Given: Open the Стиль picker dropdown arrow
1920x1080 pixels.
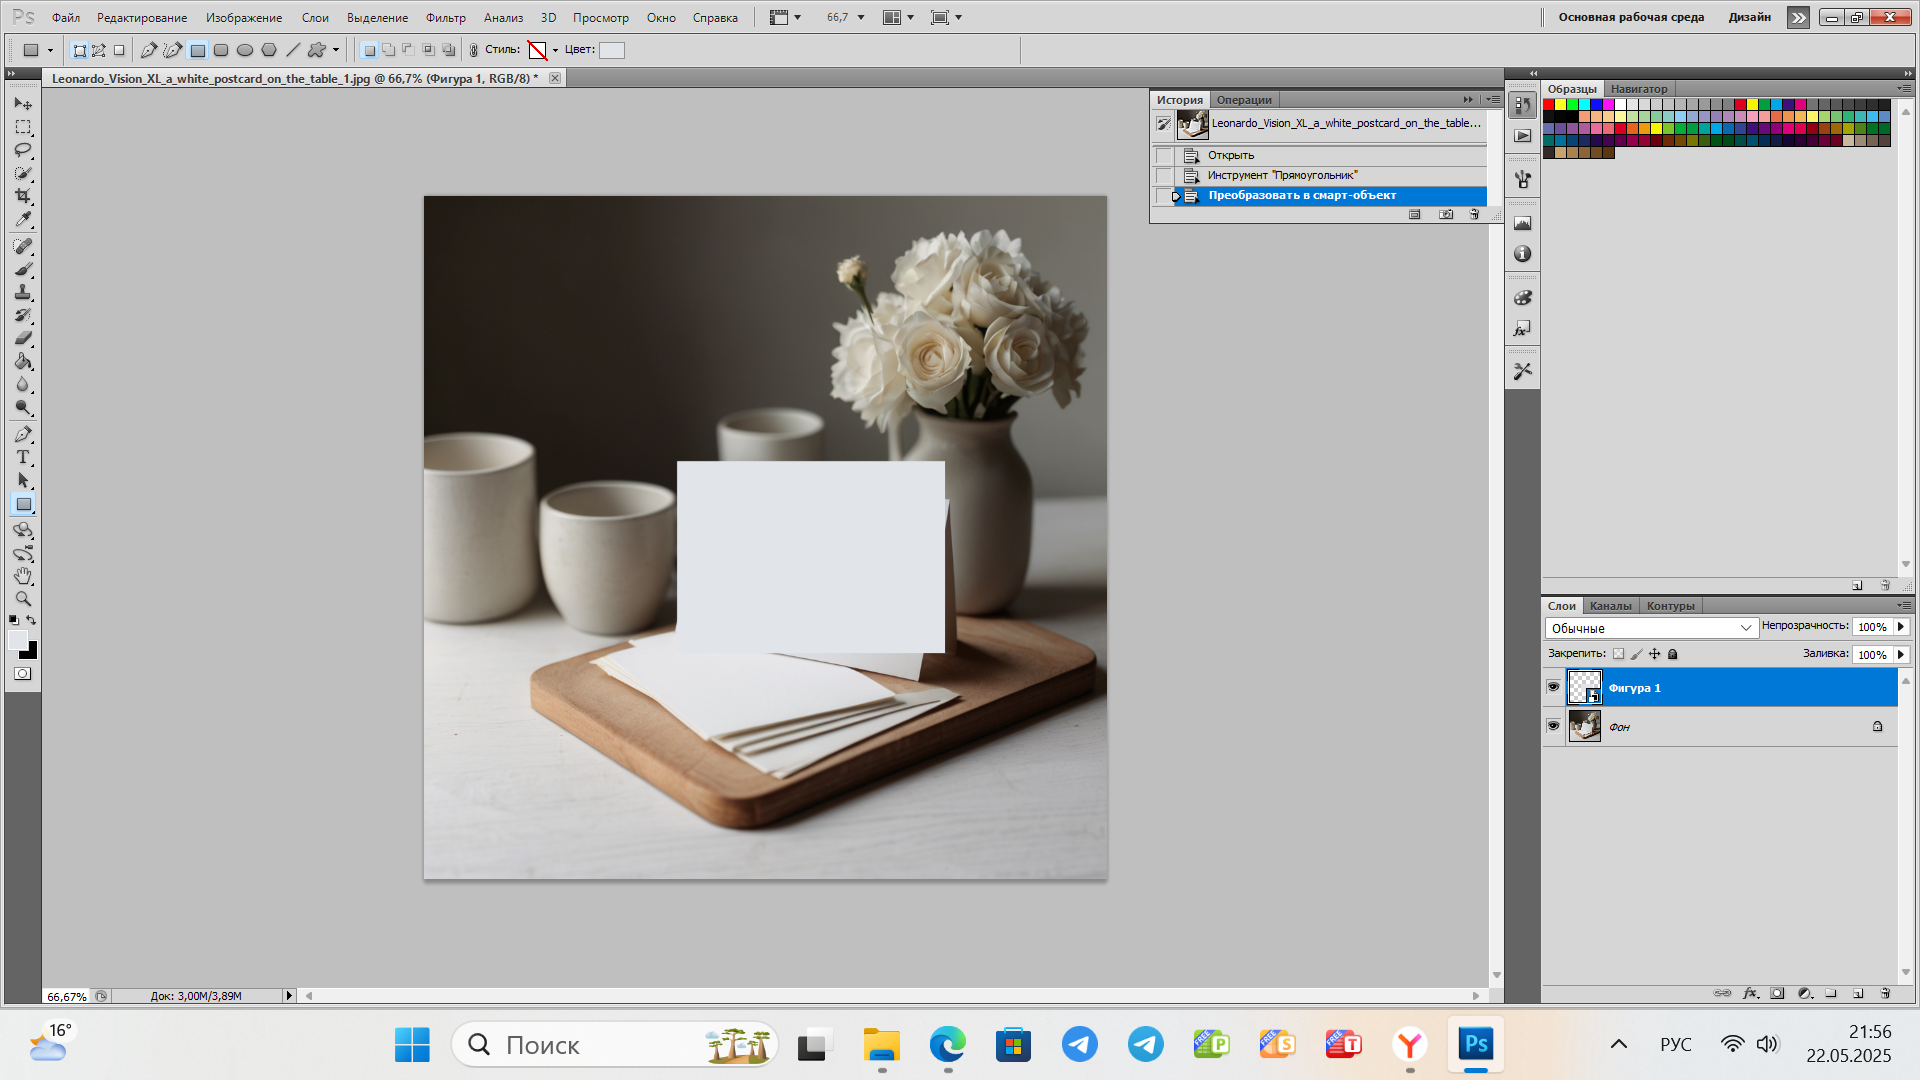Looking at the screenshot, I should pos(555,50).
